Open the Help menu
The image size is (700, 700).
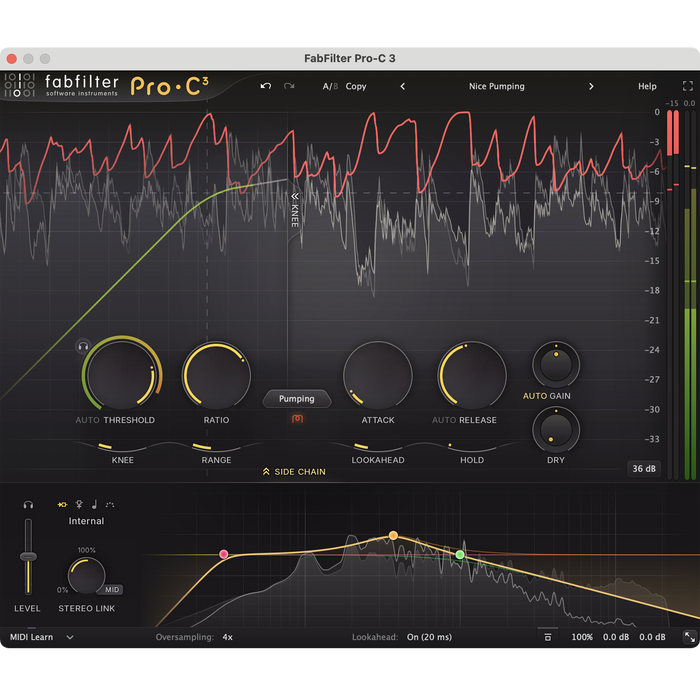click(x=647, y=86)
